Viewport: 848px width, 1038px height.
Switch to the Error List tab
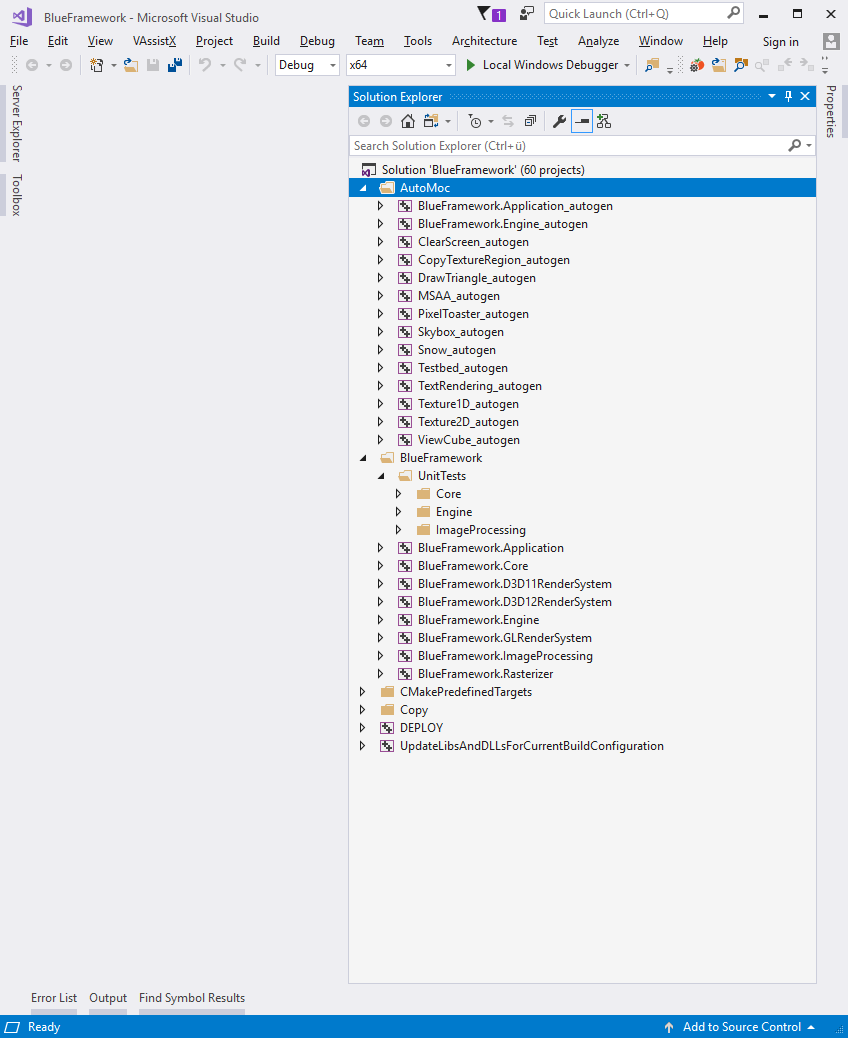pyautogui.click(x=54, y=998)
